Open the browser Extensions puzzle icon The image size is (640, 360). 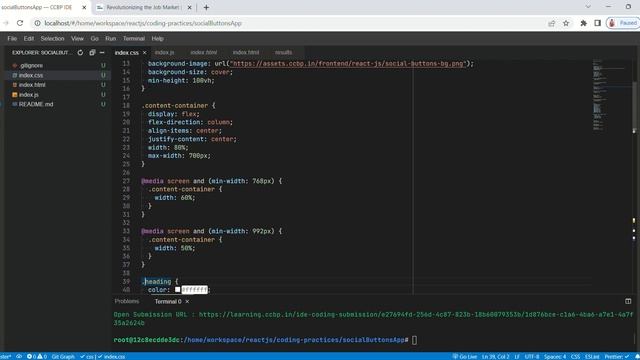pos(584,23)
